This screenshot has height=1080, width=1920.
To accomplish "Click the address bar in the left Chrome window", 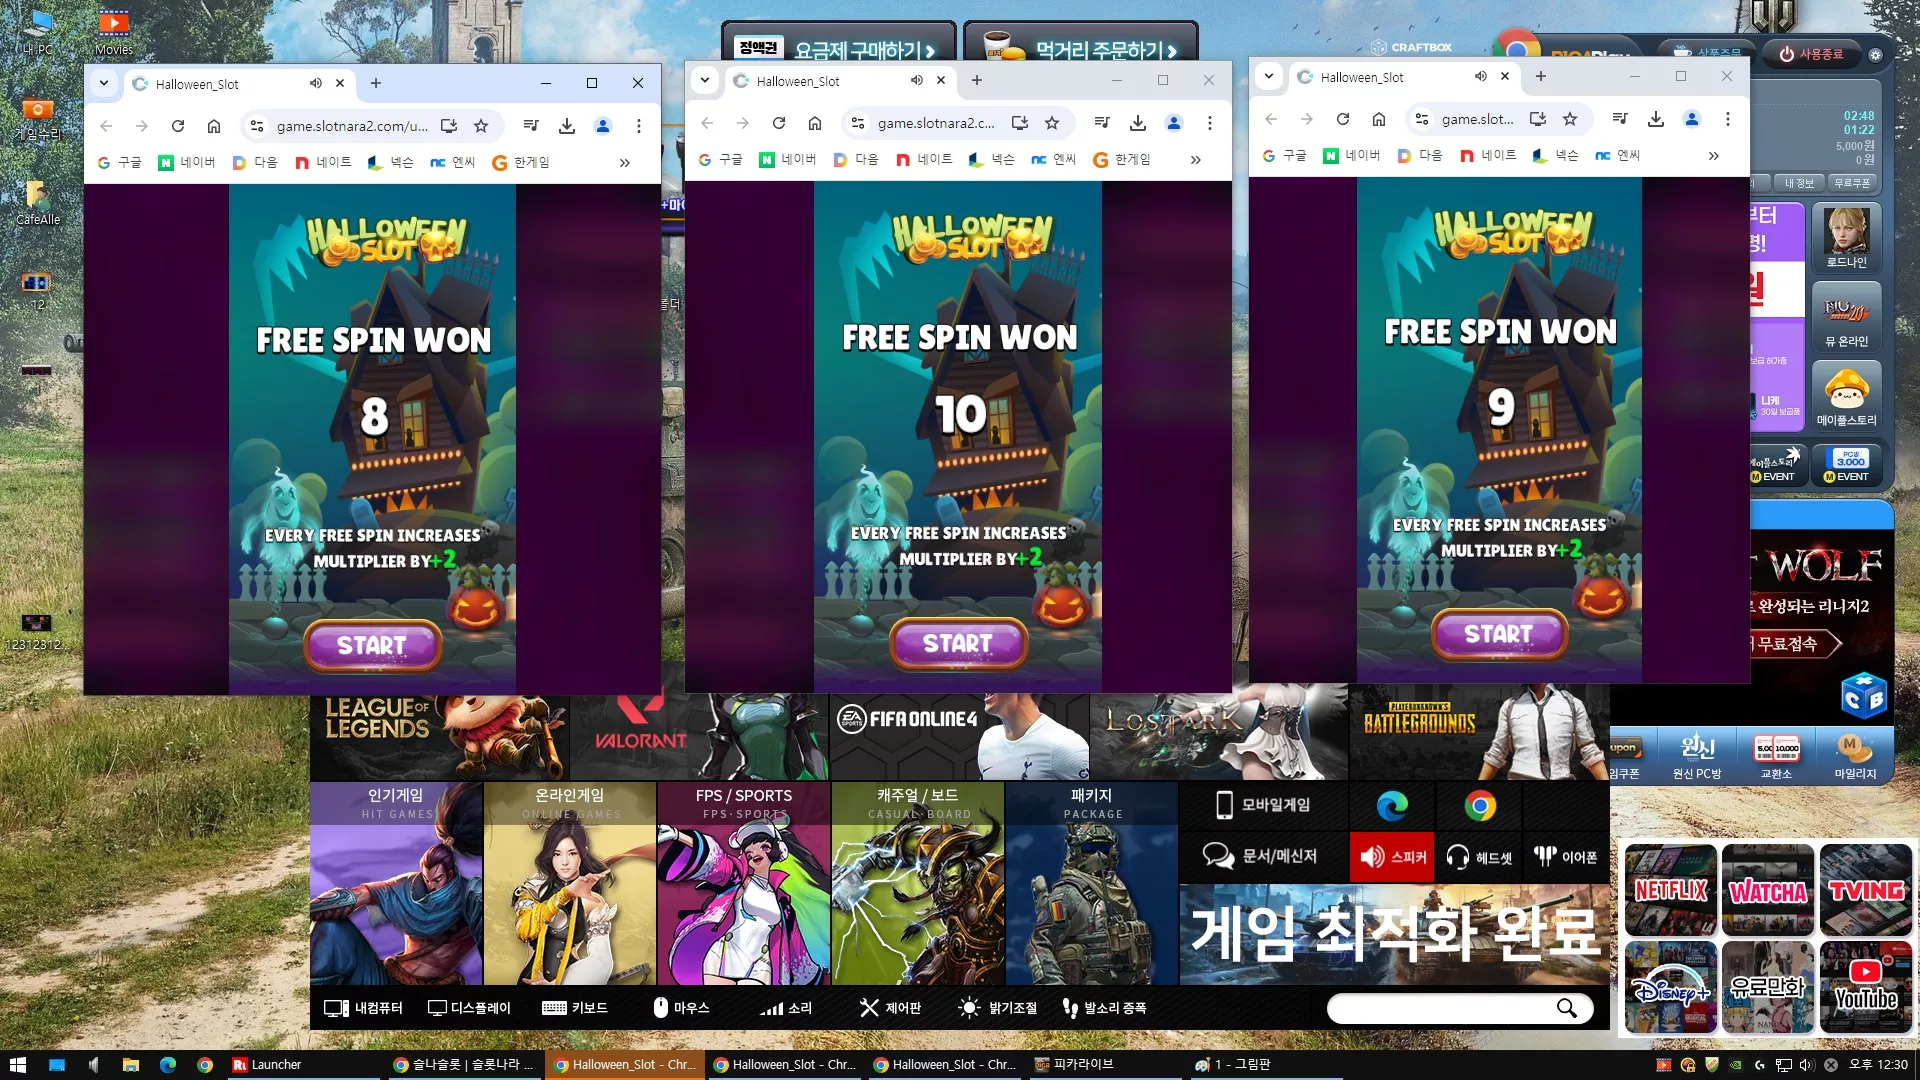I will 351,126.
